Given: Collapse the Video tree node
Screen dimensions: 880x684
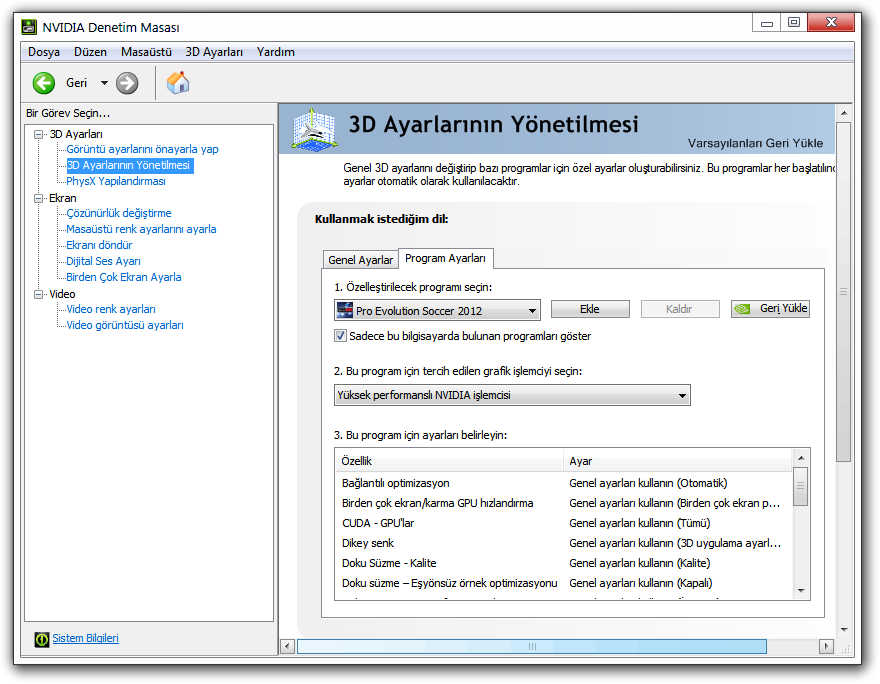Looking at the screenshot, I should 39,294.
